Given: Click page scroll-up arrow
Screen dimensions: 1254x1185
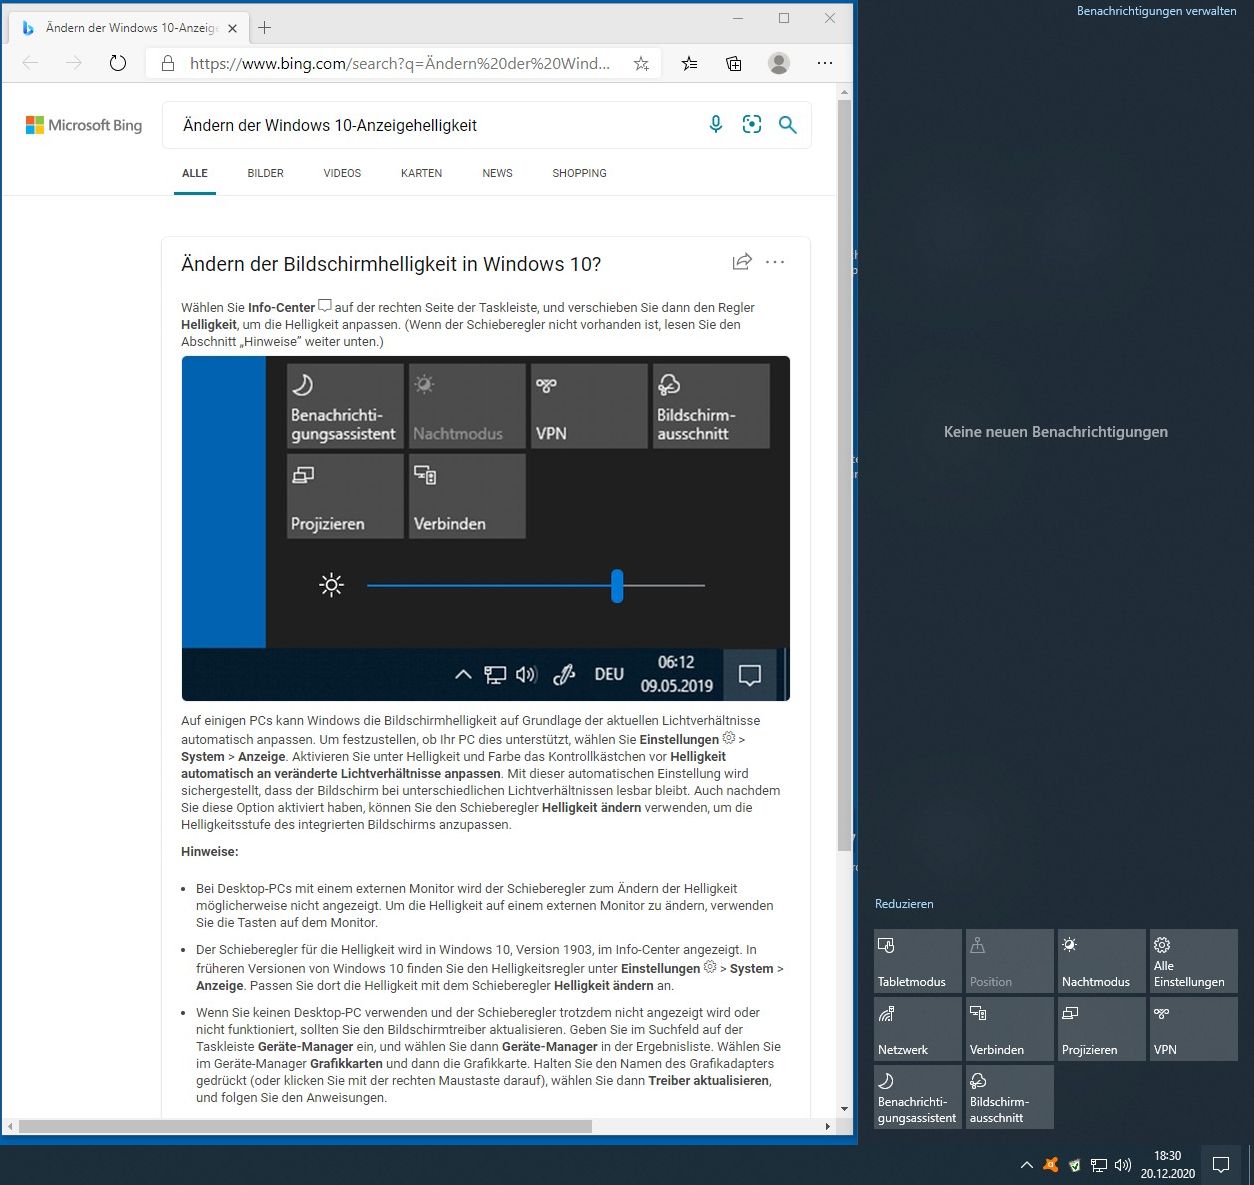Looking at the screenshot, I should tap(845, 92).
